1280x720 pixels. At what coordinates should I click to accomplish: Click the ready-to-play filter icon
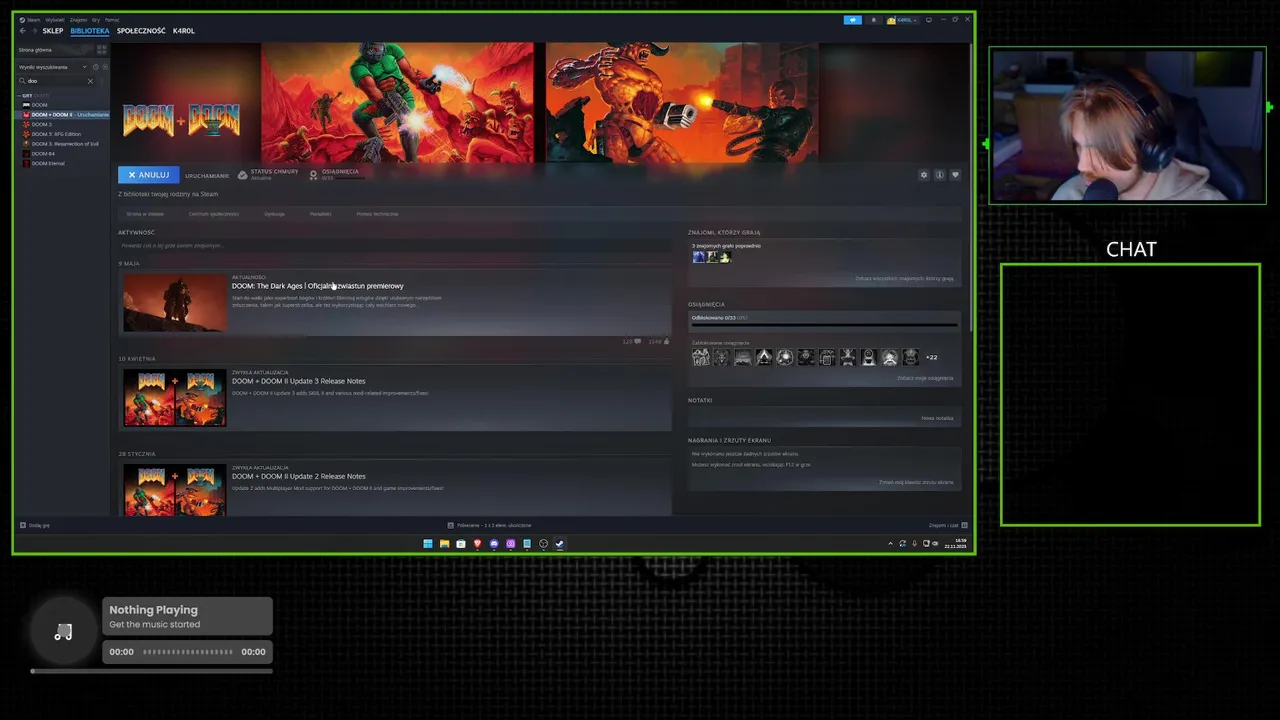[x=105, y=67]
